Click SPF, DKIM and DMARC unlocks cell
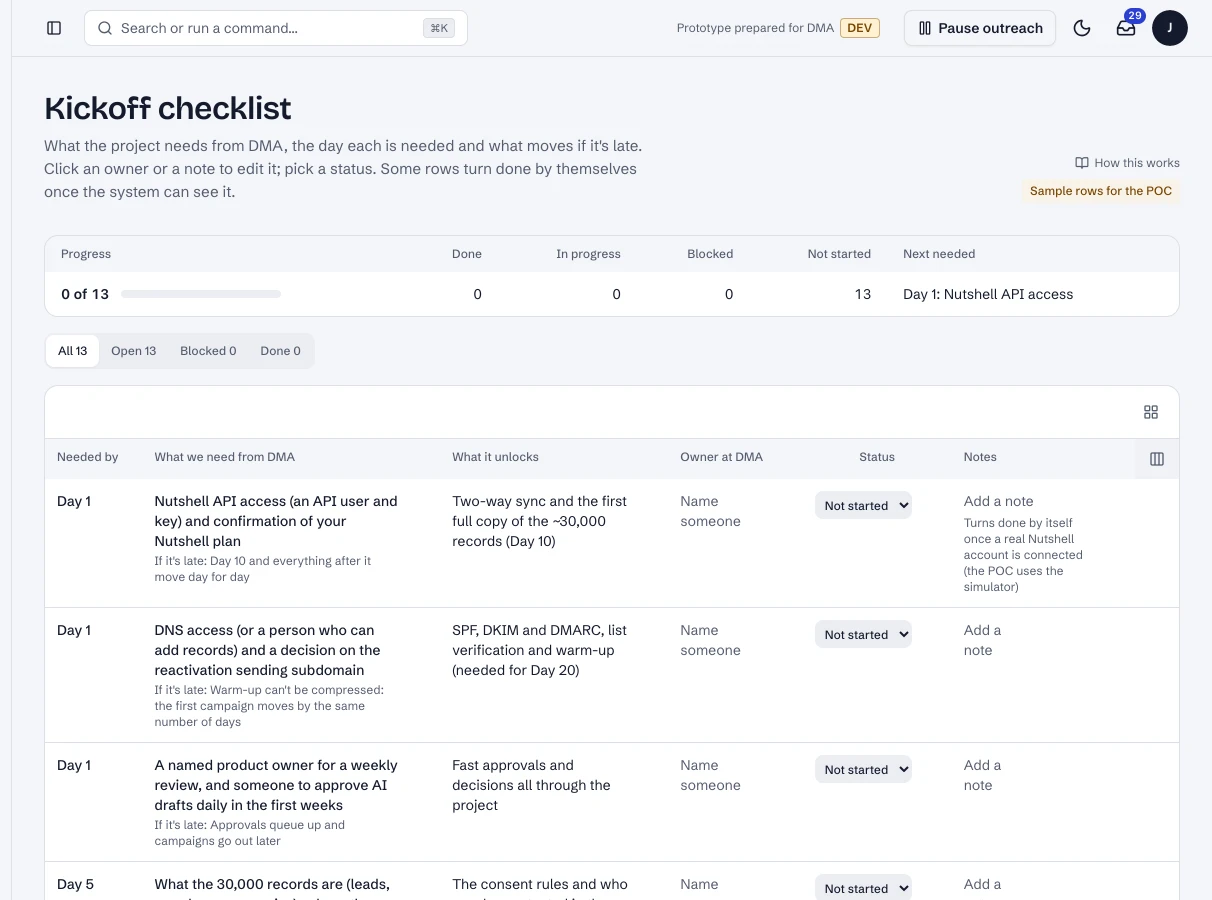Screen dimensions: 1212x900 540,650
